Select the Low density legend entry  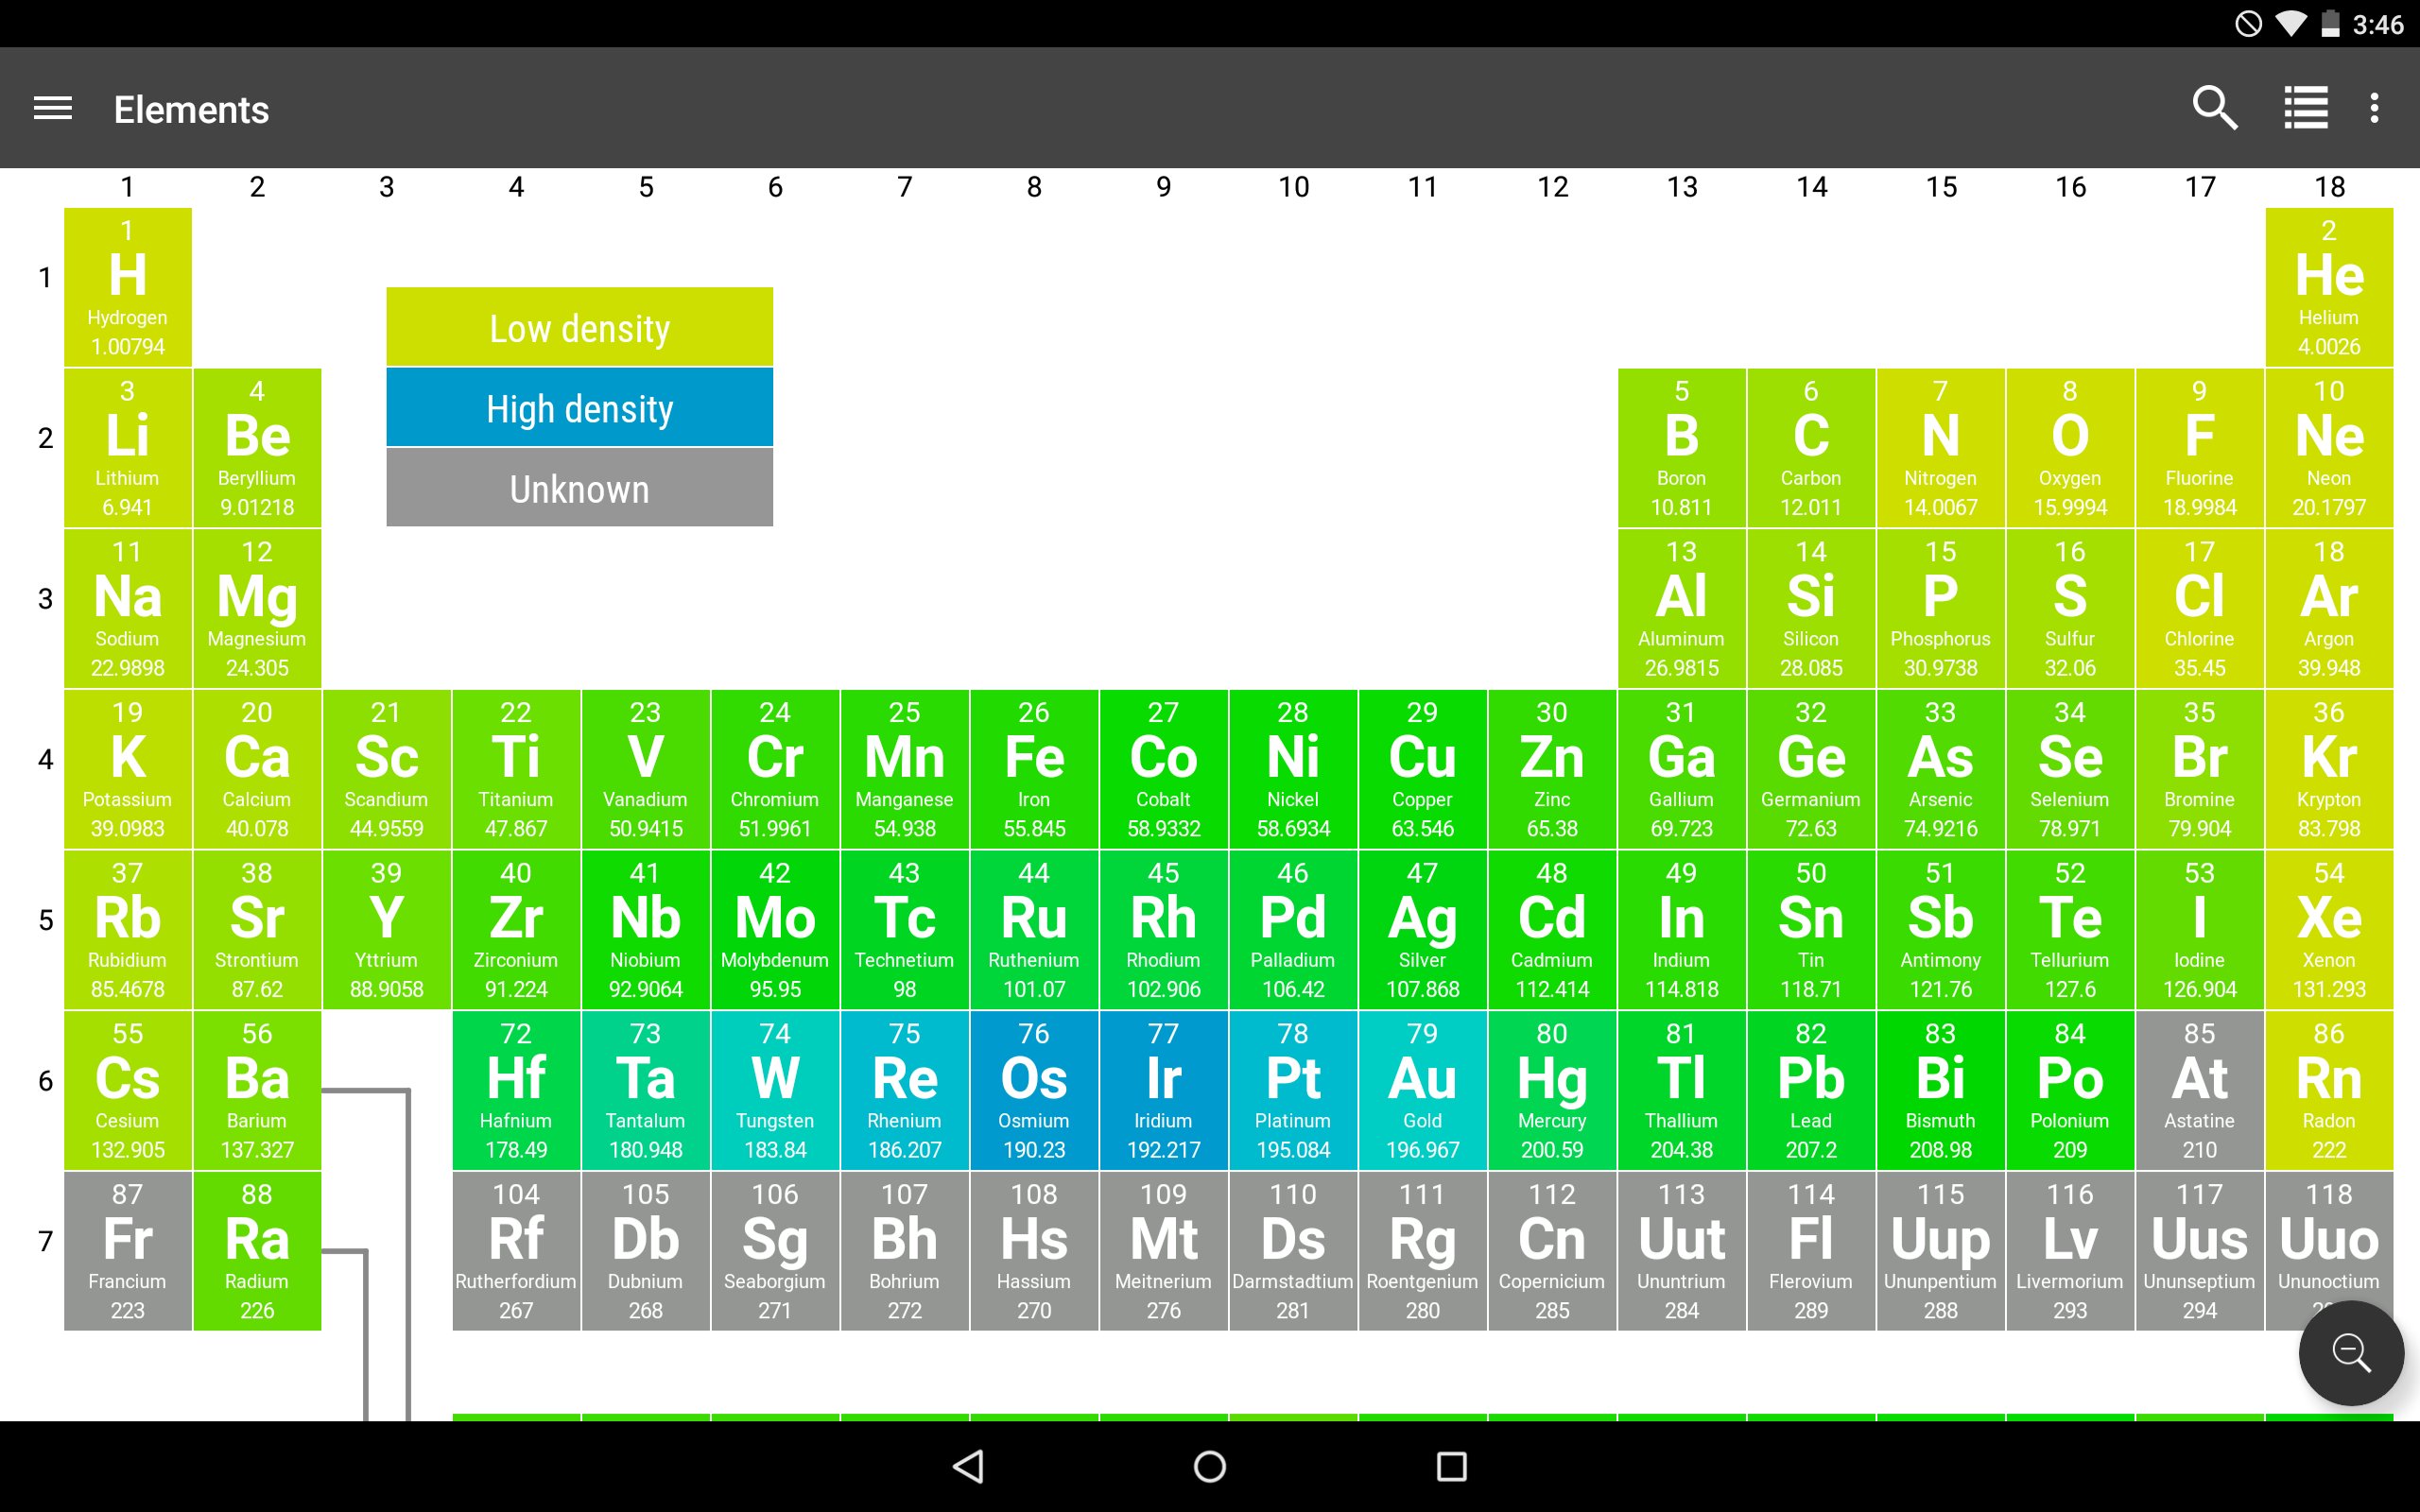pyautogui.click(x=579, y=327)
